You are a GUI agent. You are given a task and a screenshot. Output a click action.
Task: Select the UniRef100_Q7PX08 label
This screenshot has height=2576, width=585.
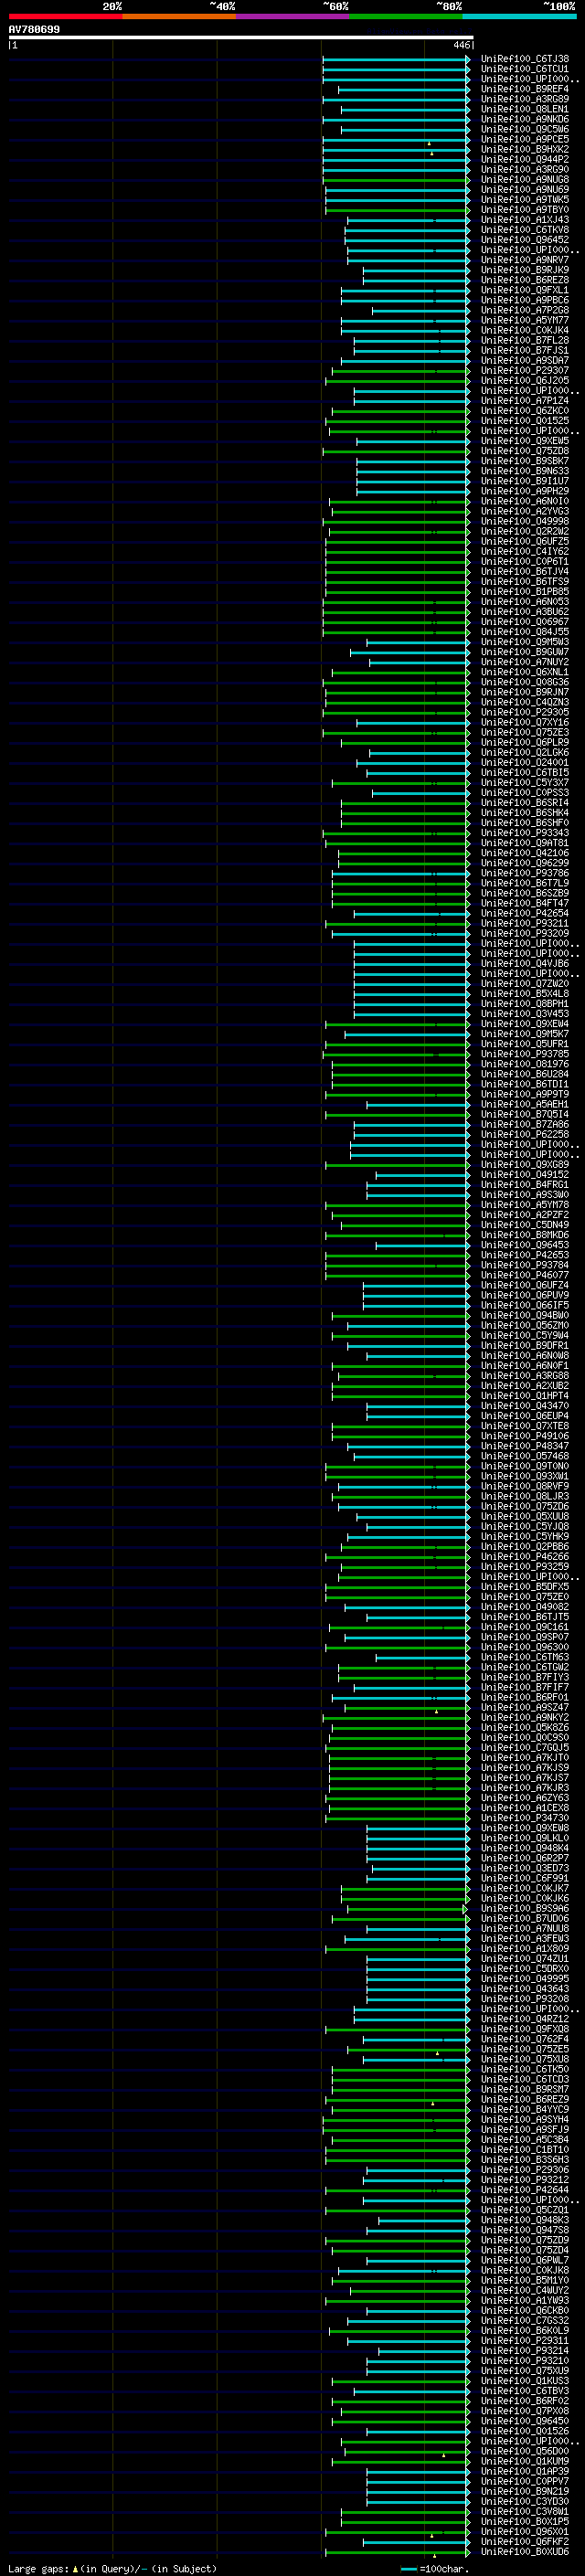point(525,2411)
